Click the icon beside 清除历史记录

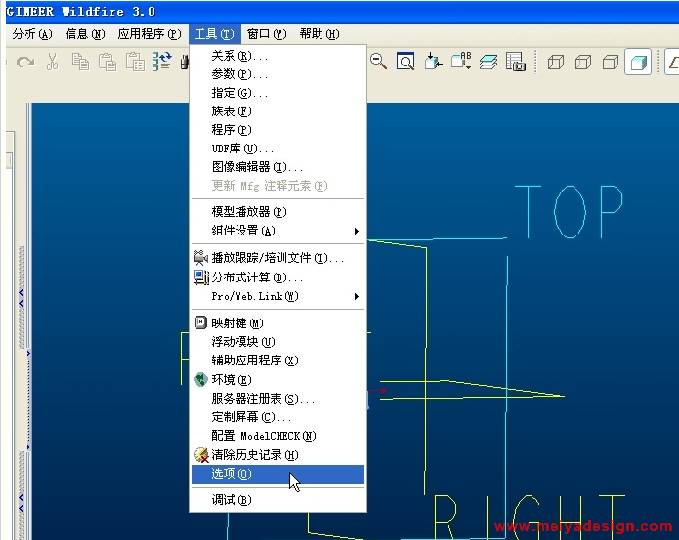pos(201,455)
